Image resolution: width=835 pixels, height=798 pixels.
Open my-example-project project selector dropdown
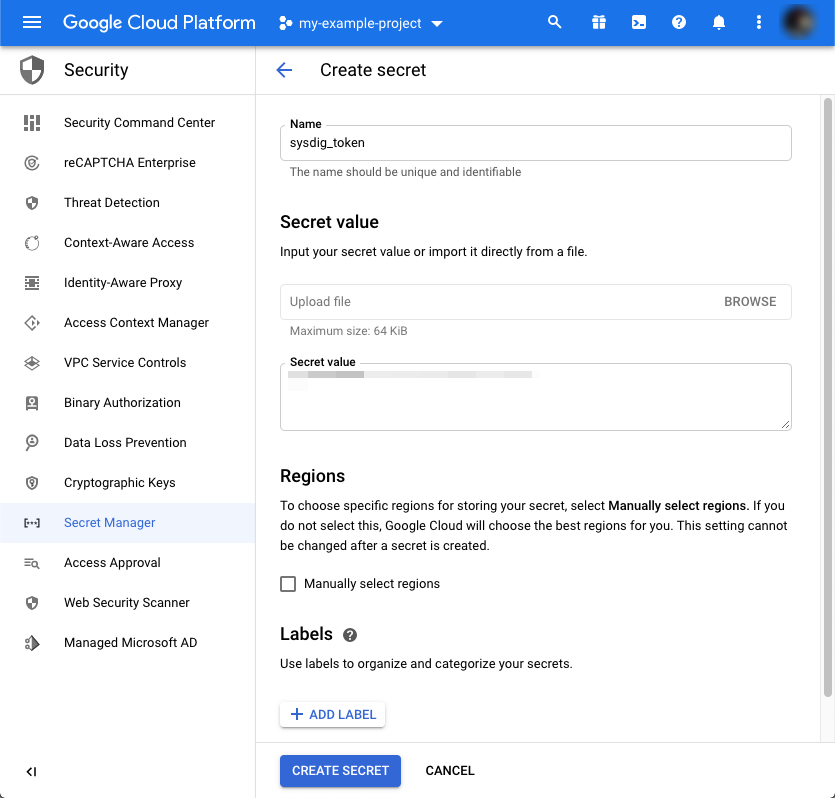pyautogui.click(x=361, y=23)
